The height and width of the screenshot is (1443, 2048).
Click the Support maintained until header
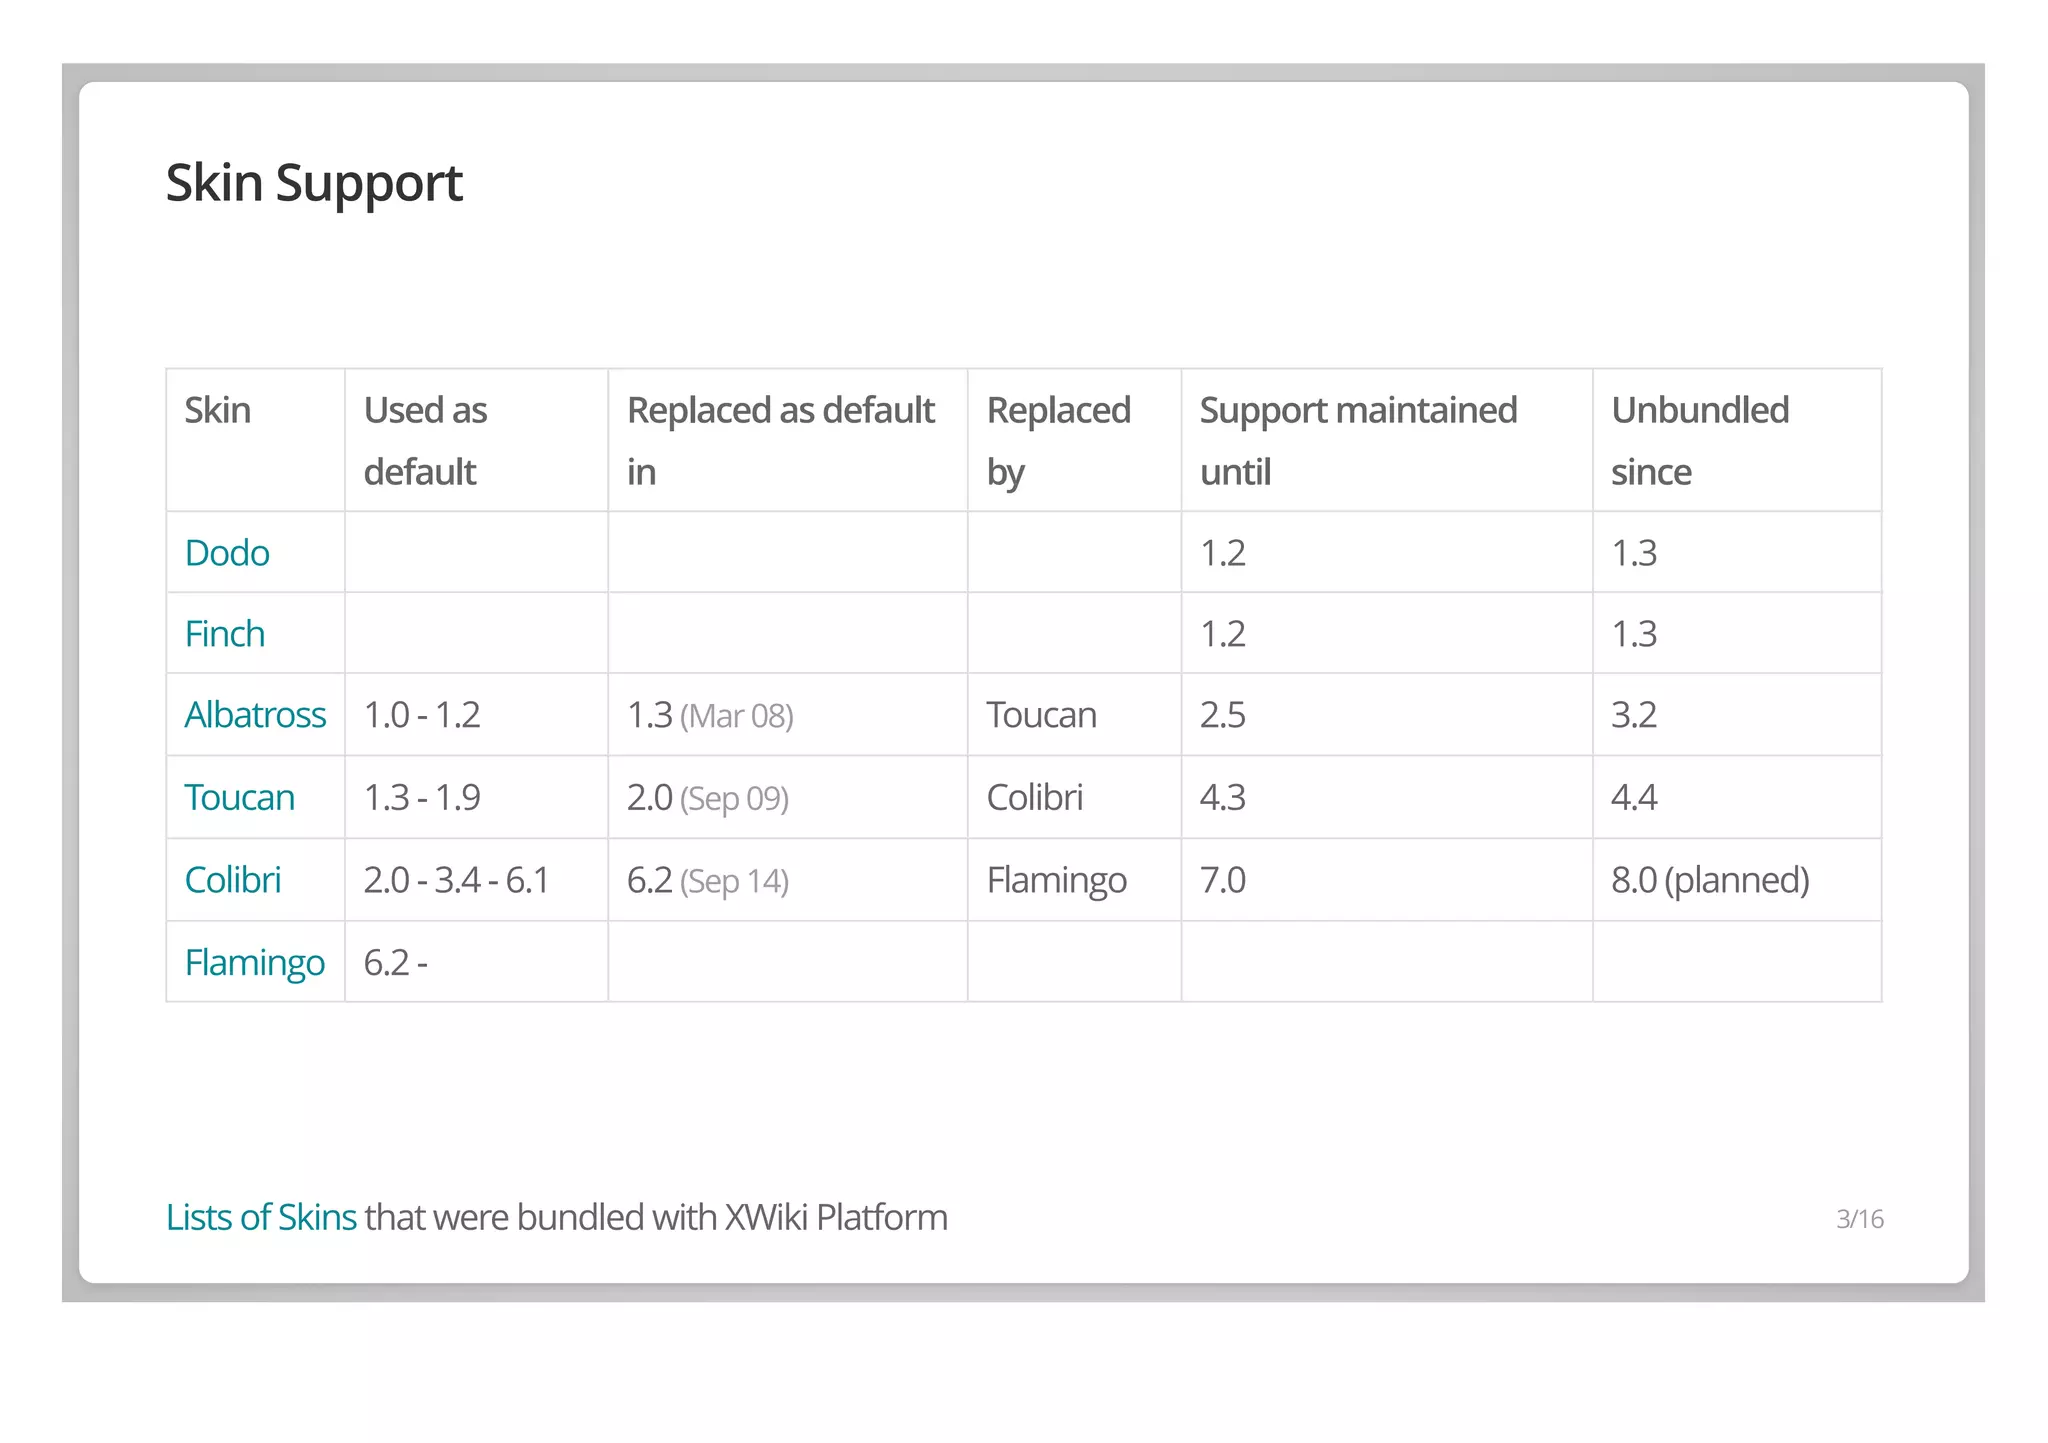coord(1357,440)
